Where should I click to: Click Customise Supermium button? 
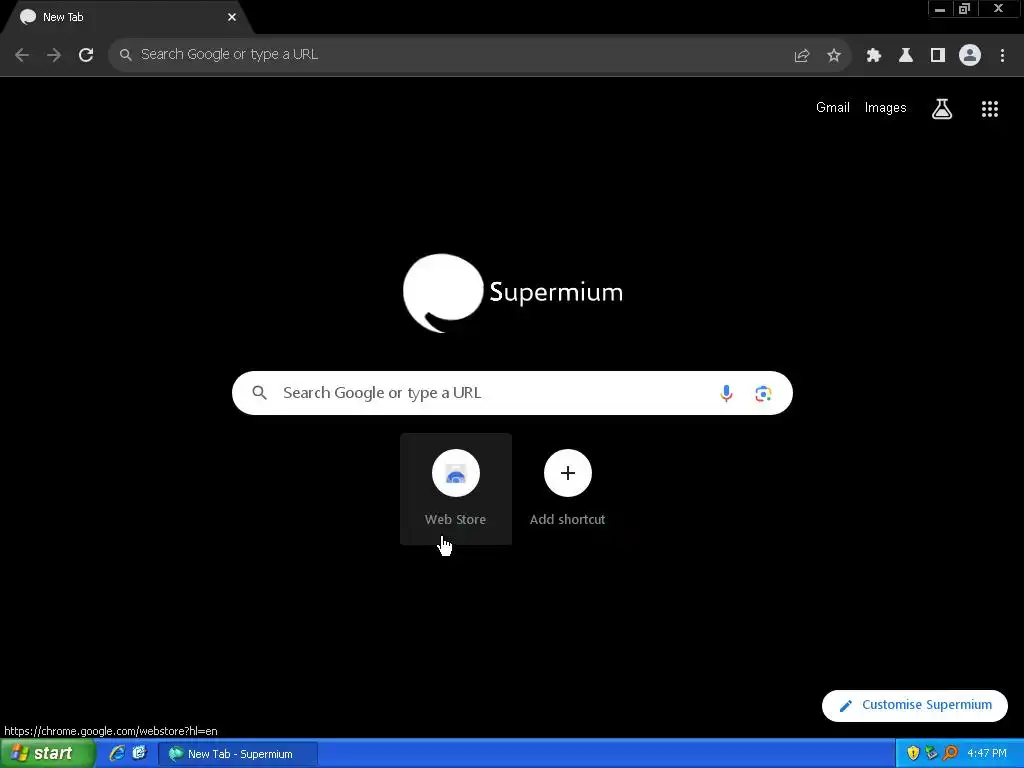[915, 705]
